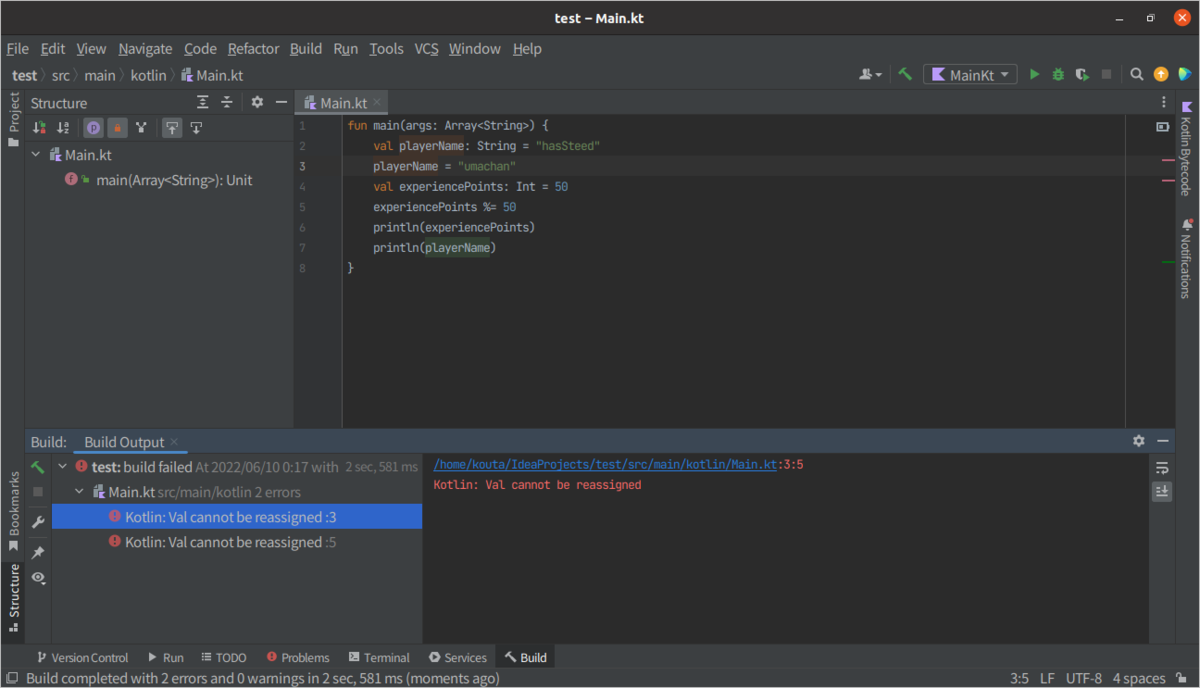
Task: Collapse the Main.kt 2 errors node
Action: 80,492
